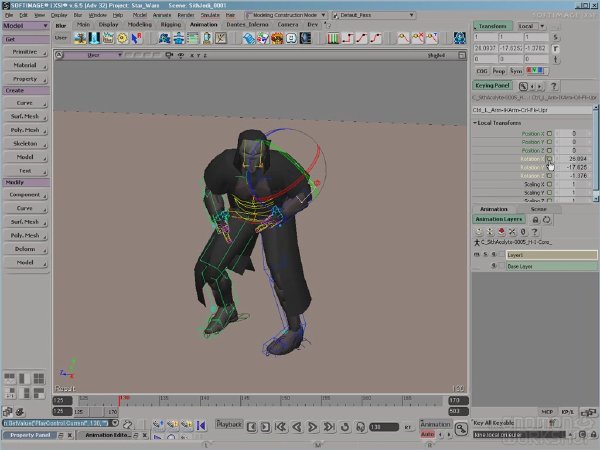Click the red layer icon in layer tools
Viewport: 600px width, 450px height.
[501, 232]
